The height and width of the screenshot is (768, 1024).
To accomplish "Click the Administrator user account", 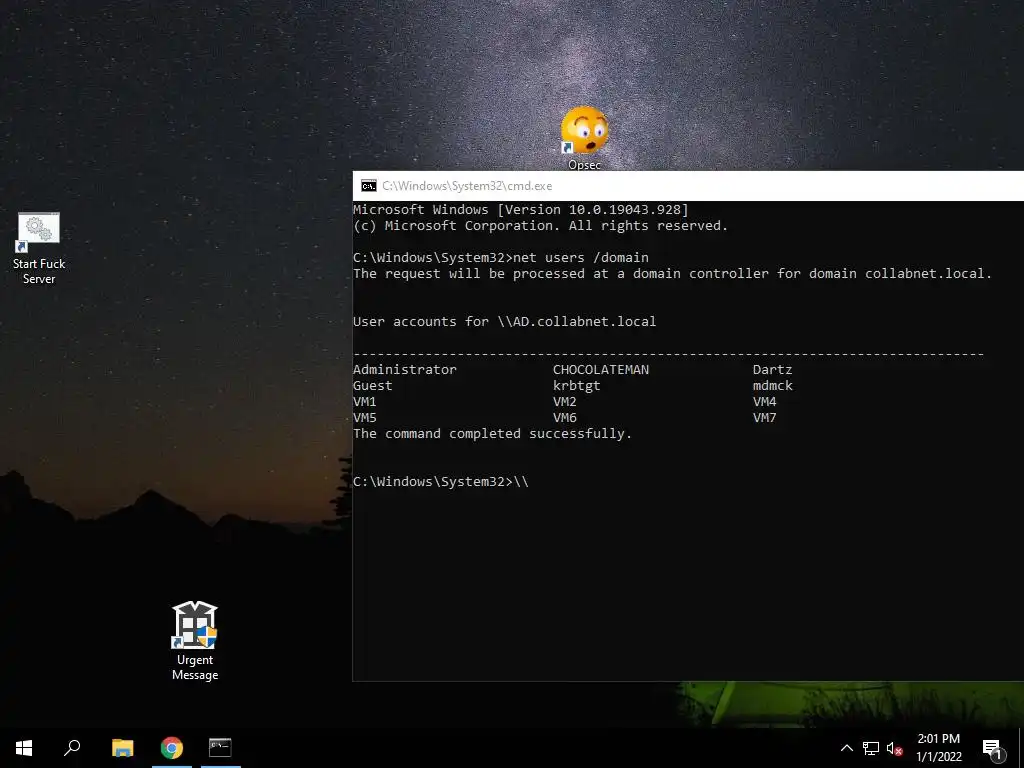I will [x=405, y=370].
